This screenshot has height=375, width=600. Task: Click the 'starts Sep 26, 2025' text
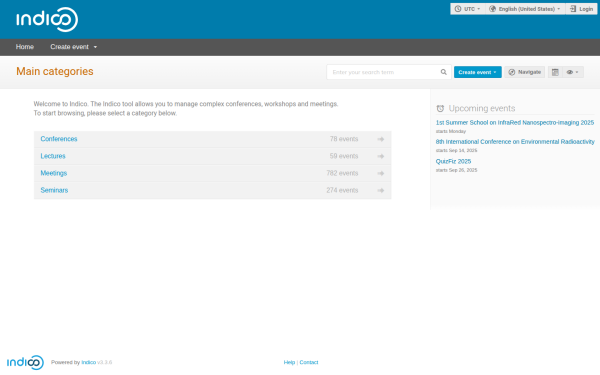457,170
